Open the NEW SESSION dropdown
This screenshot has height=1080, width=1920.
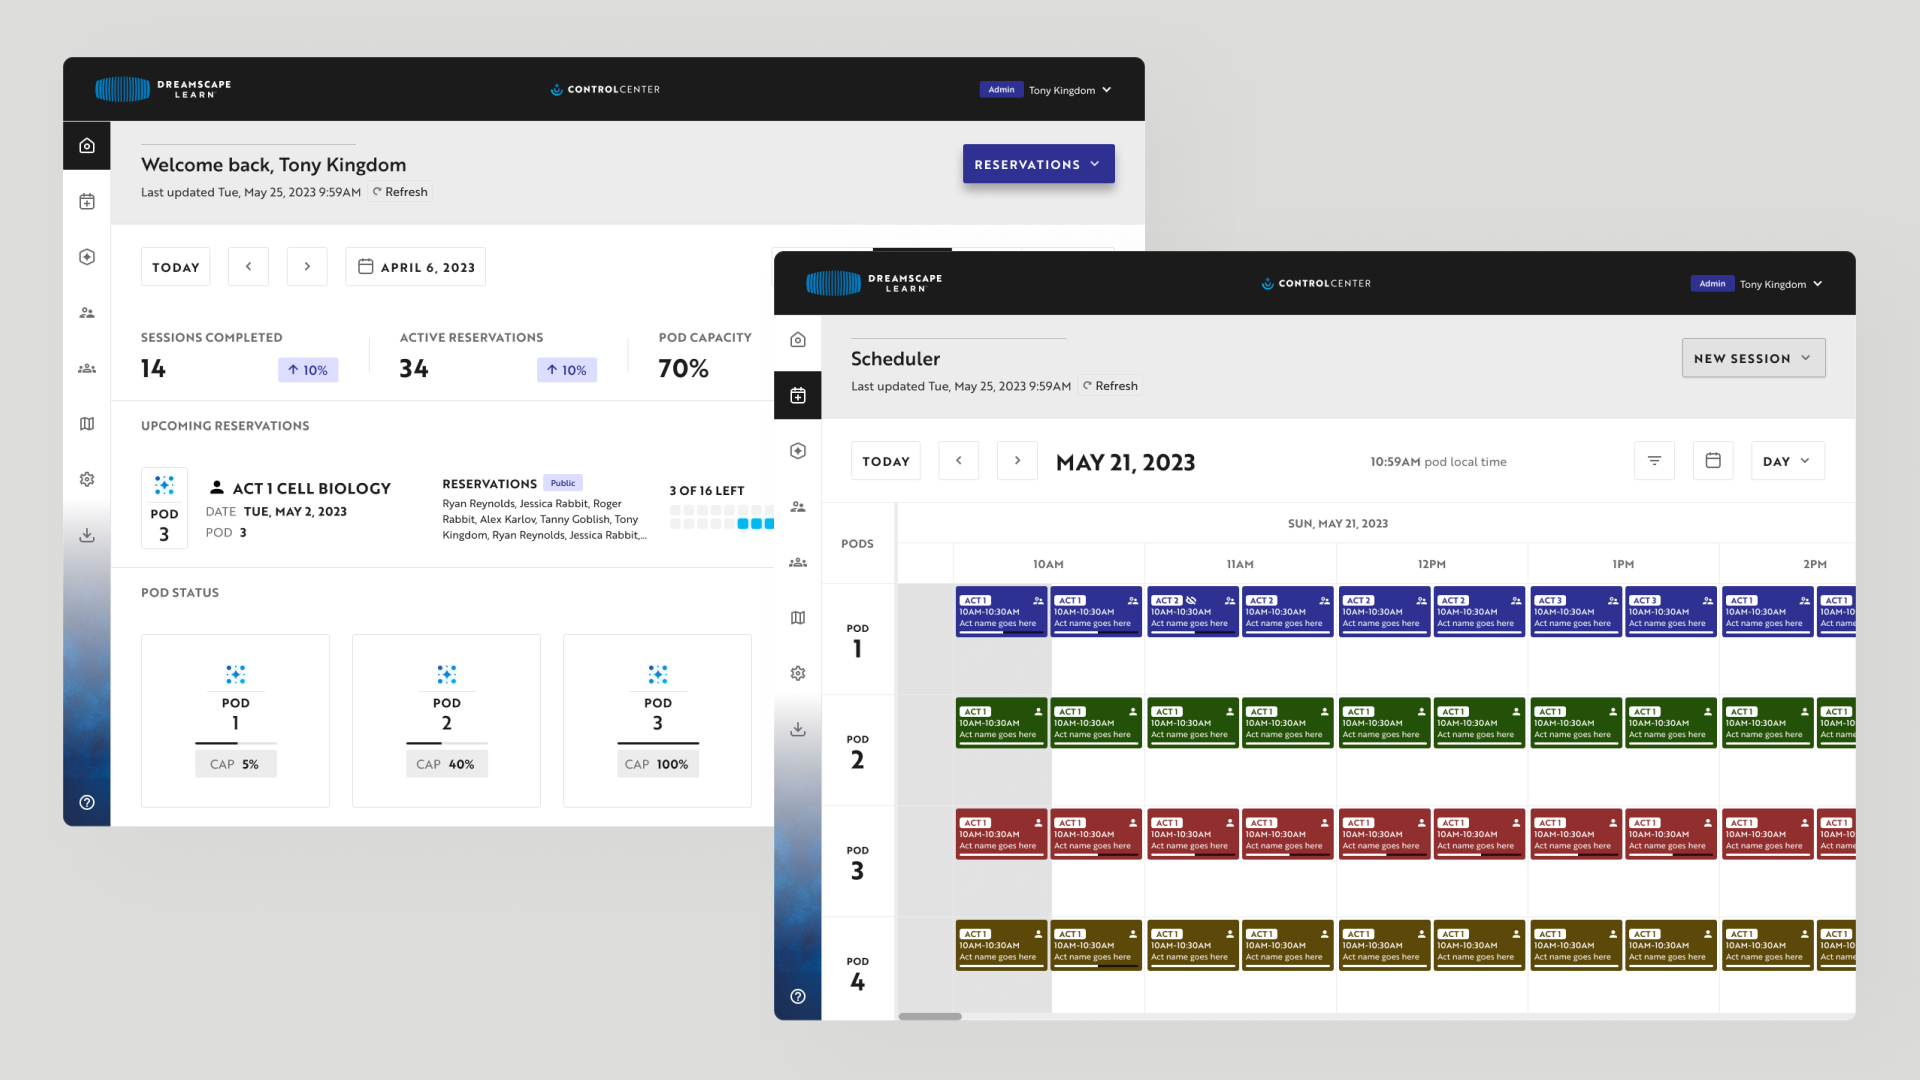tap(1753, 358)
